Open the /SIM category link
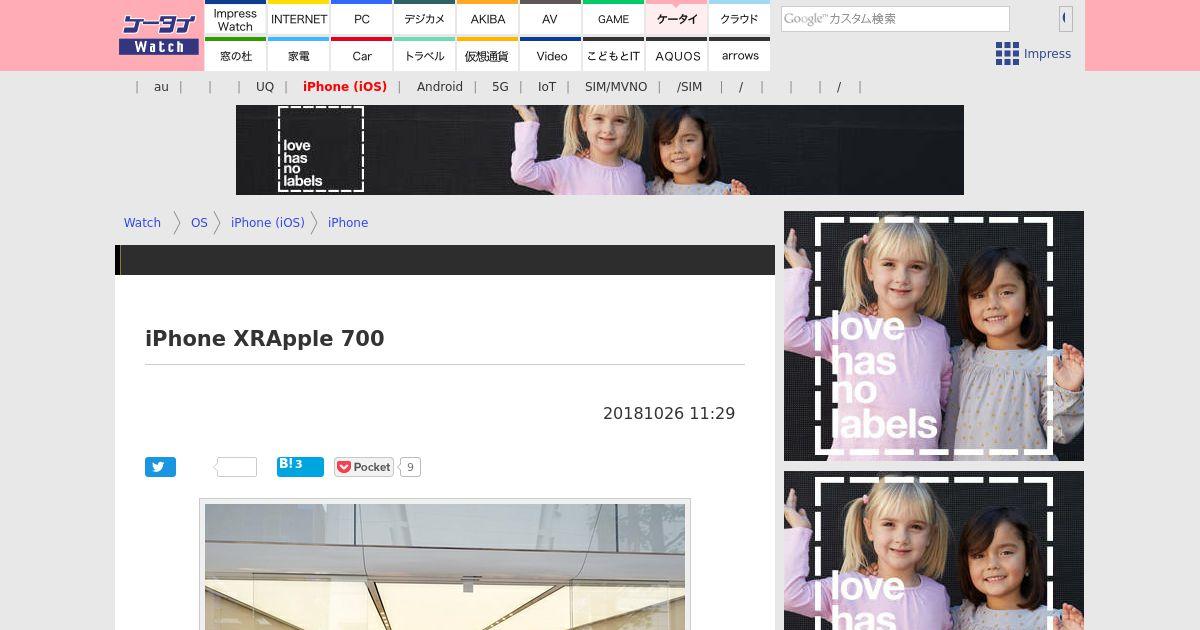1200x630 pixels. [690, 87]
